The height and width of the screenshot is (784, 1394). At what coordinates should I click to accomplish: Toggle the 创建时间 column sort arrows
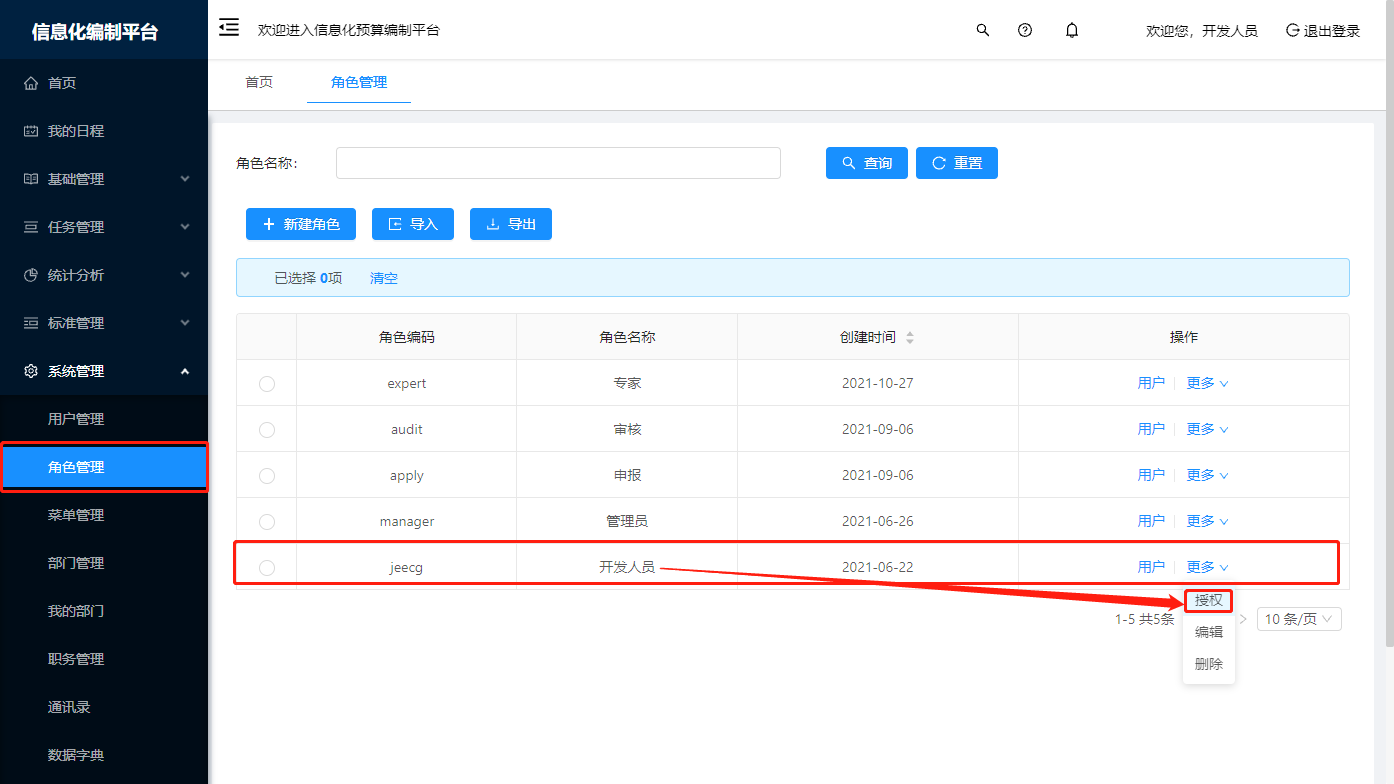point(910,336)
